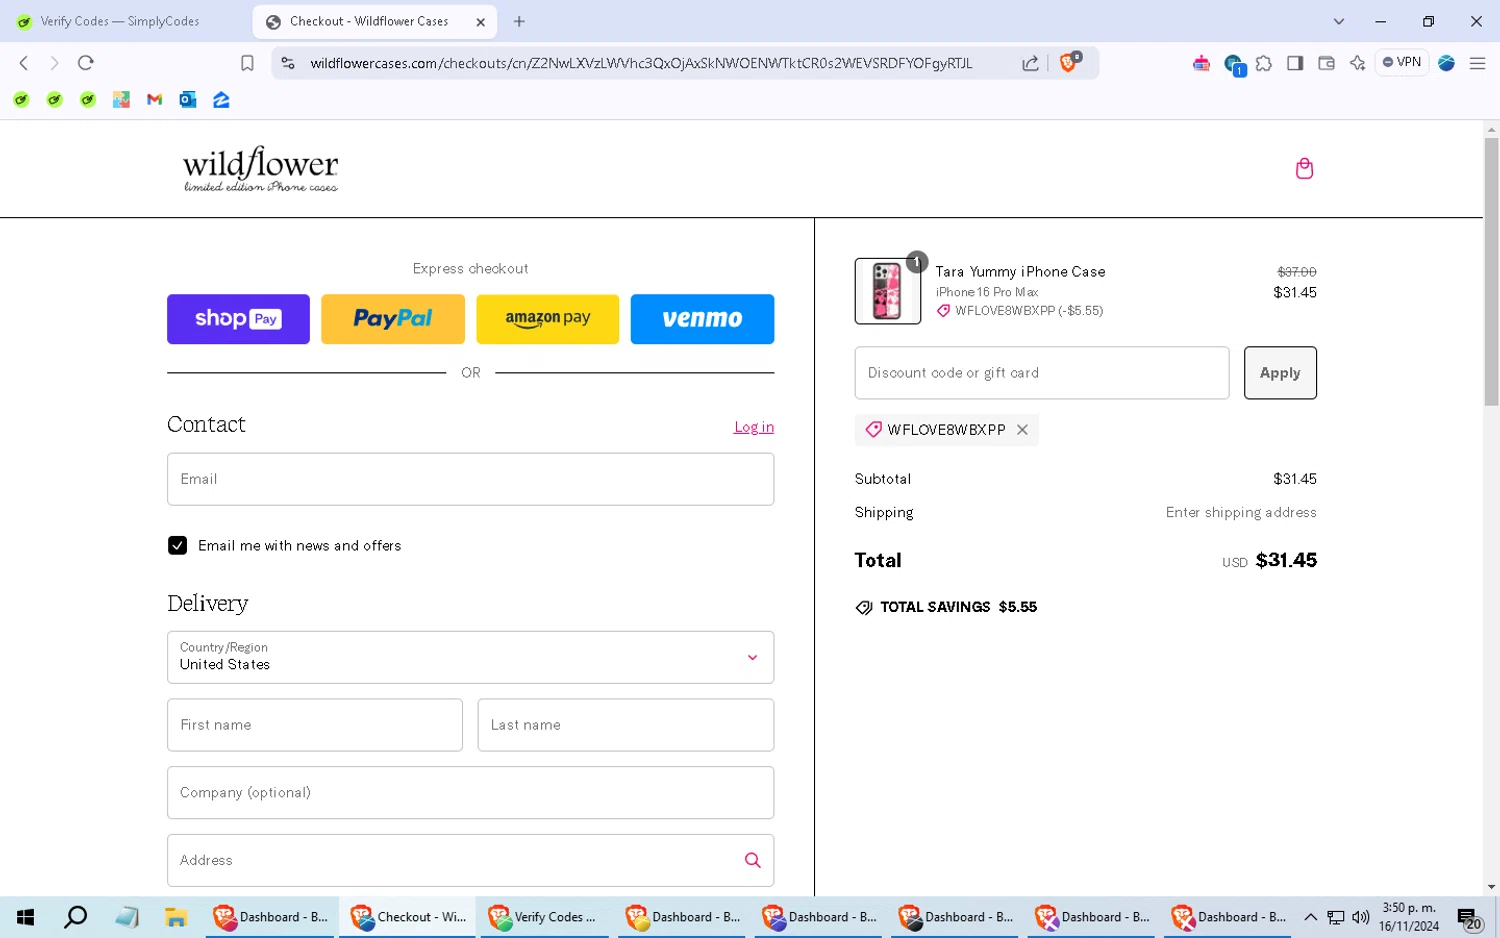Uncheck Email me with news and offers

pyautogui.click(x=177, y=545)
